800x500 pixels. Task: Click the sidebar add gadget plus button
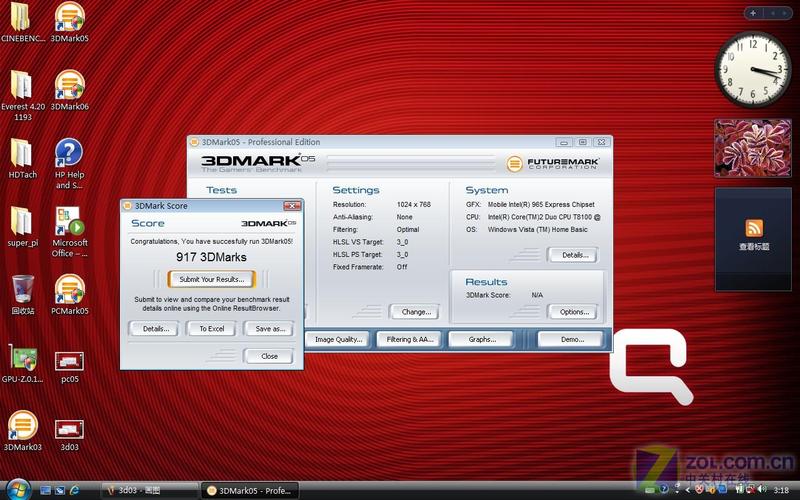[x=753, y=13]
